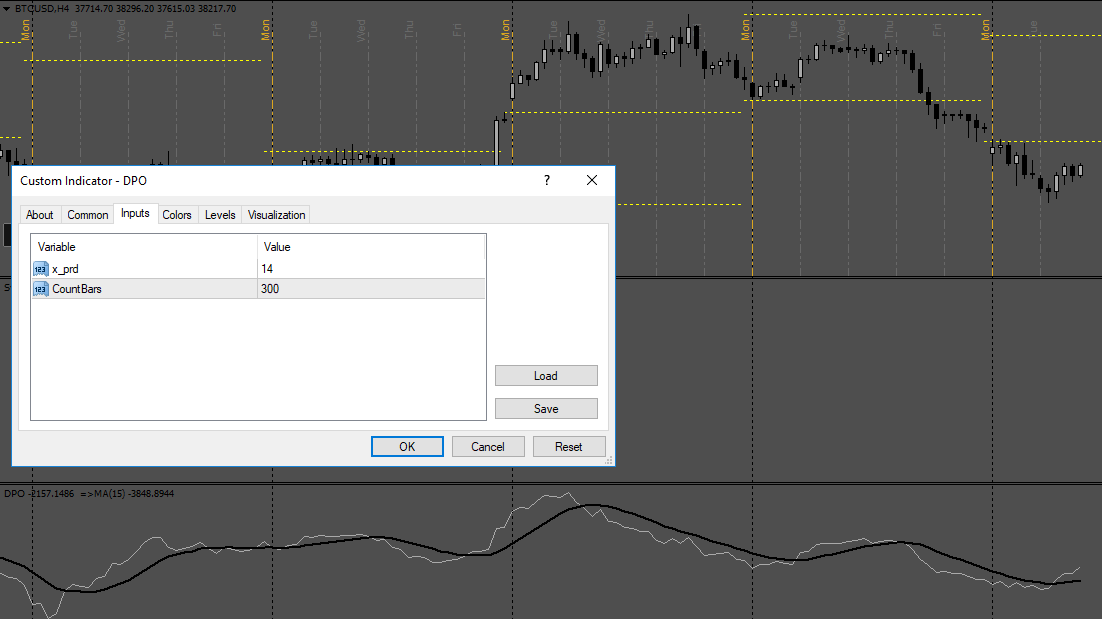Click the Variable column header
Screen dimensions: 1102x619
pos(144,247)
